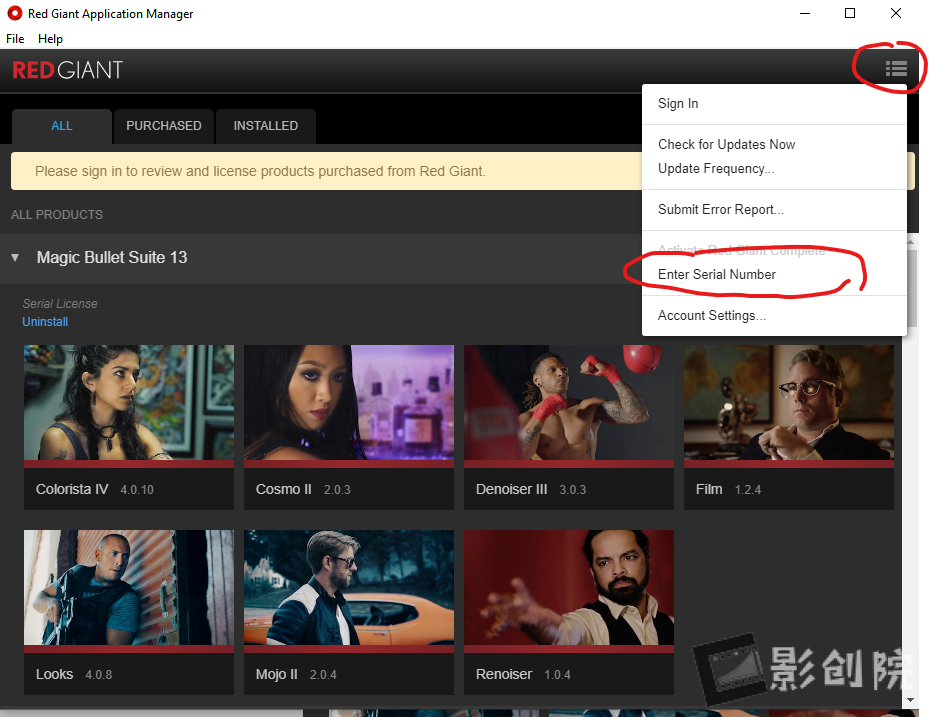Open the File menu

(x=15, y=38)
